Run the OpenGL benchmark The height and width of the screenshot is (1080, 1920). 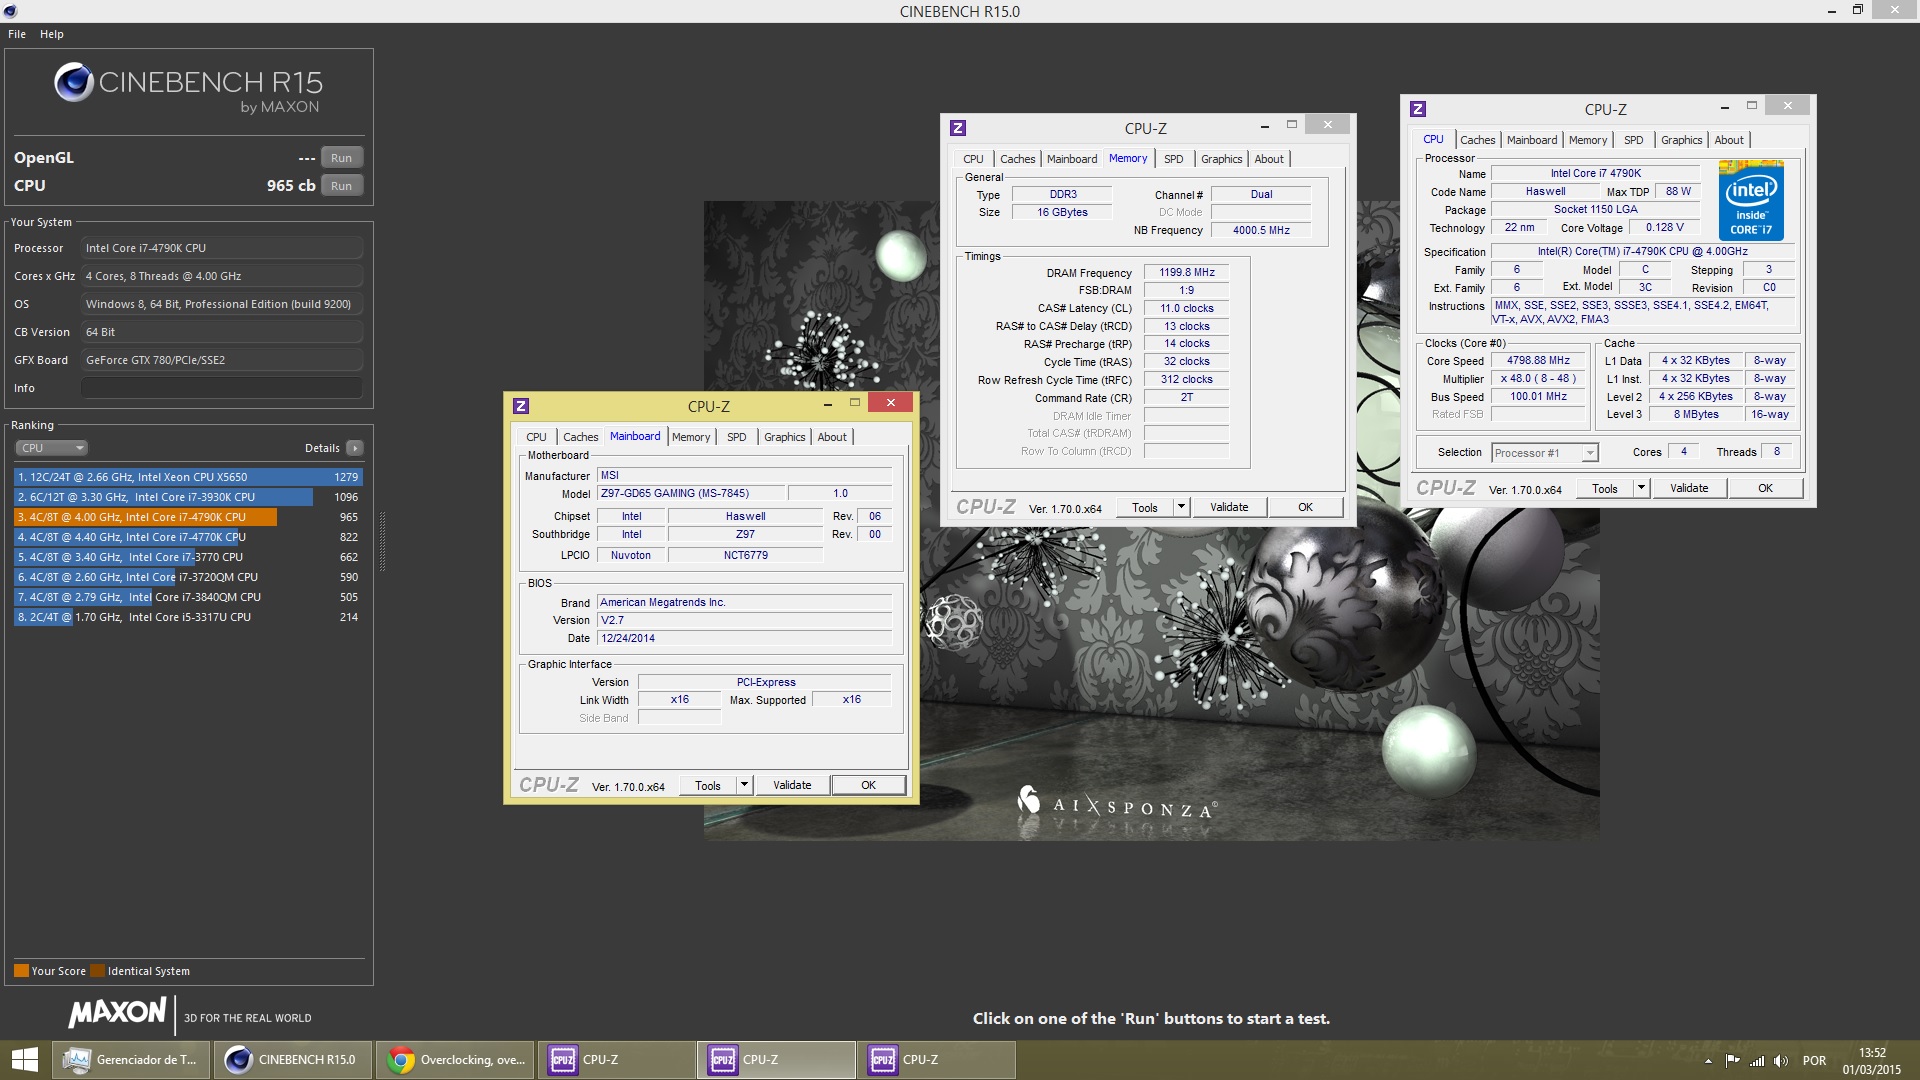click(x=342, y=158)
